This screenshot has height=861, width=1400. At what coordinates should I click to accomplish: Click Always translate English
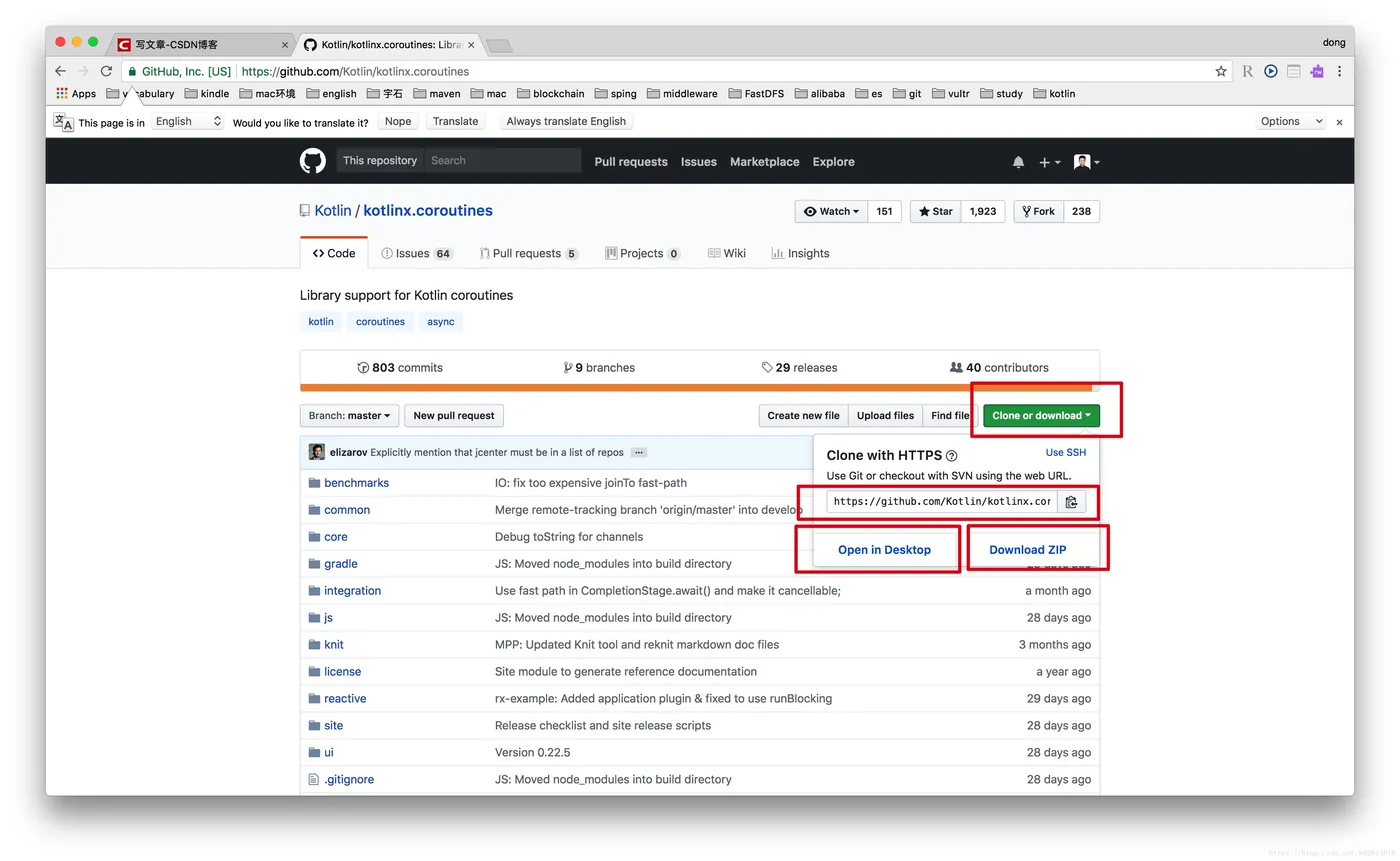[566, 121]
